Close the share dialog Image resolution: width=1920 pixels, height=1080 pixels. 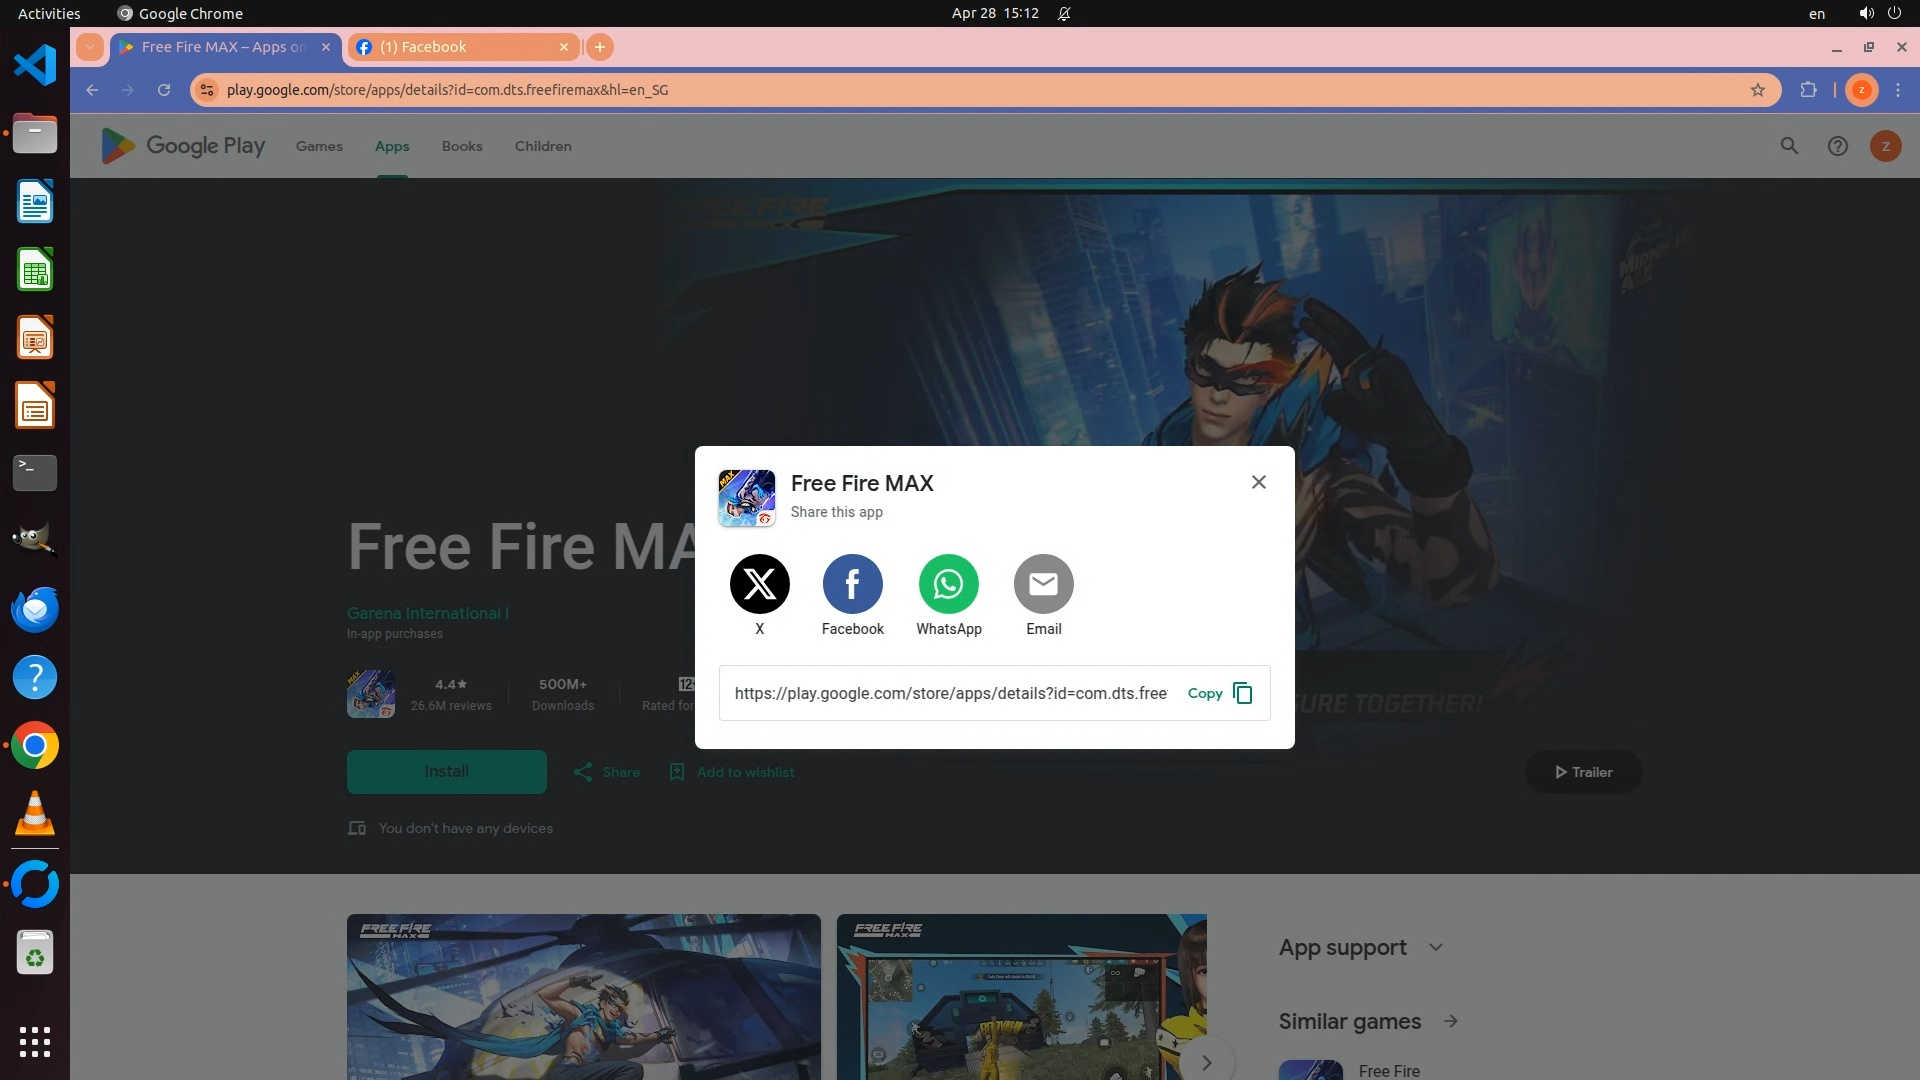point(1258,482)
